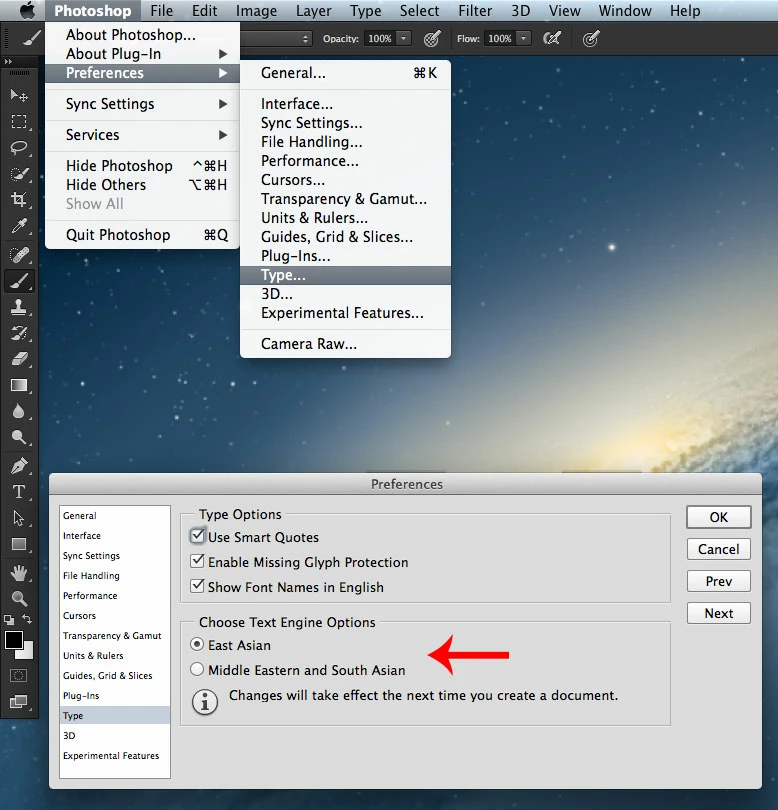Open the Opacity dropdown arrow
Viewport: 778px width, 810px height.
(x=404, y=39)
